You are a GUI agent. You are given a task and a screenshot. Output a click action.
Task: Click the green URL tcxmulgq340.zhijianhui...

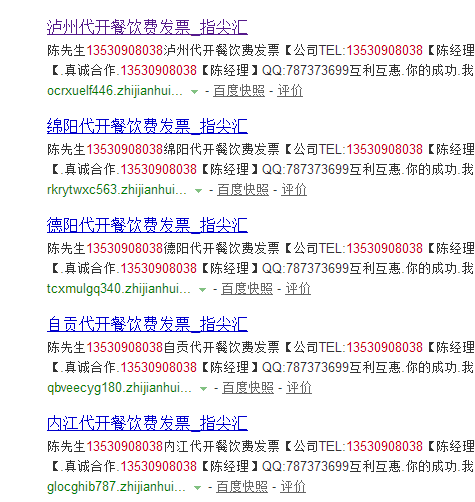(119, 289)
